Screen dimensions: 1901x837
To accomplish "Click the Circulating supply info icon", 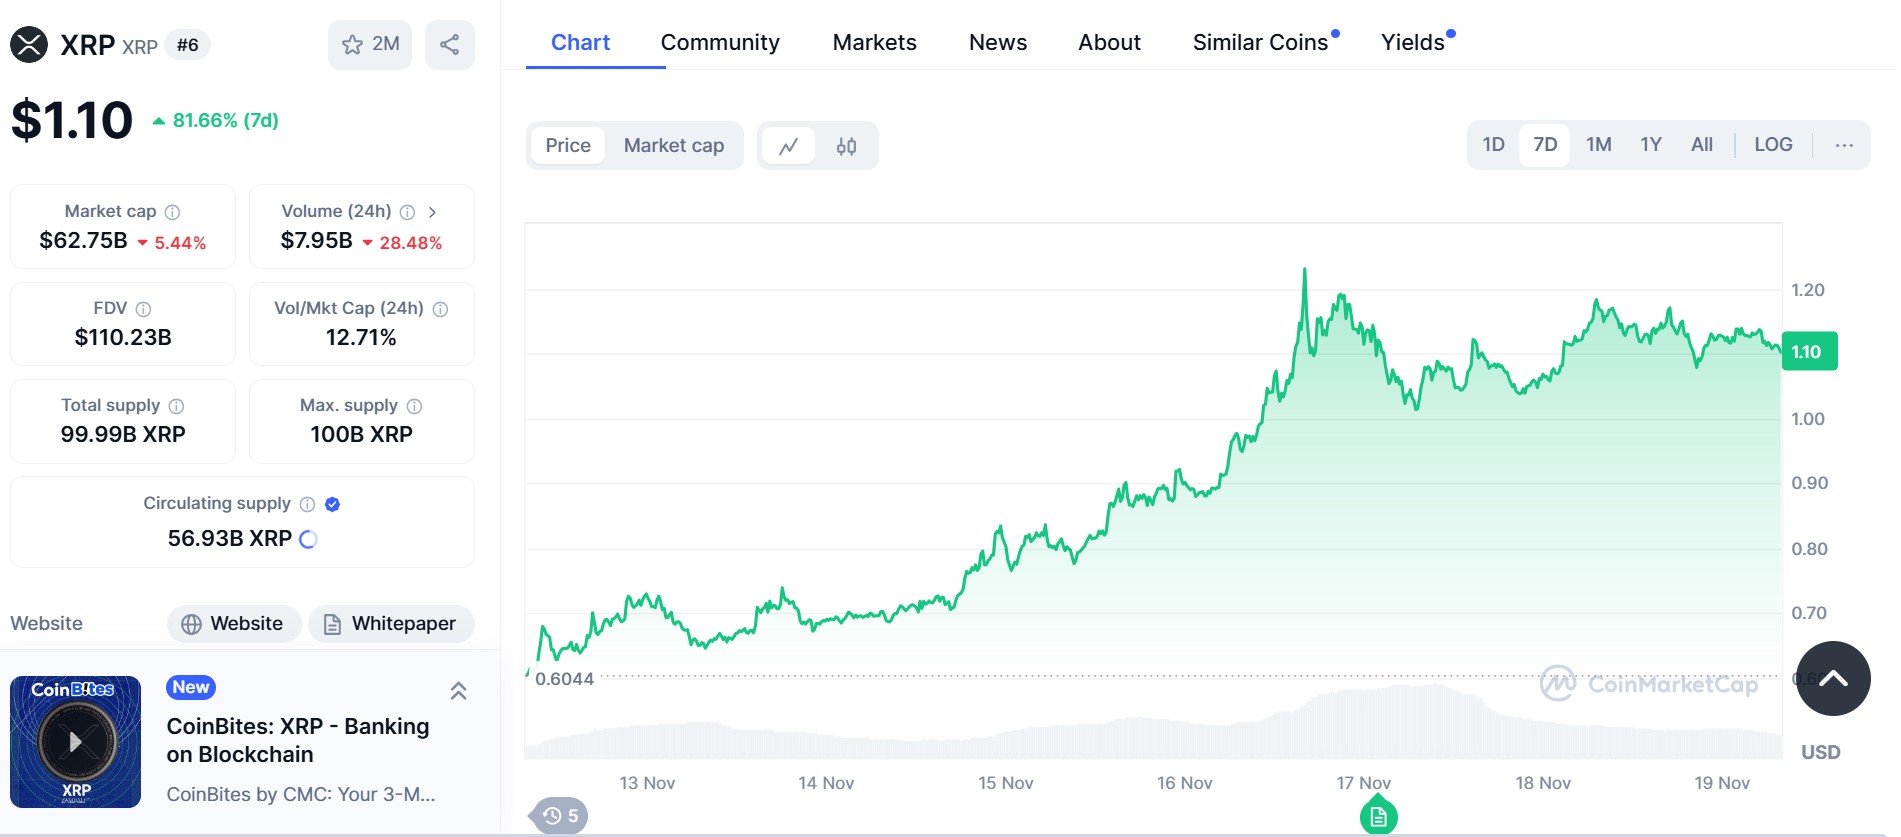I will [307, 504].
